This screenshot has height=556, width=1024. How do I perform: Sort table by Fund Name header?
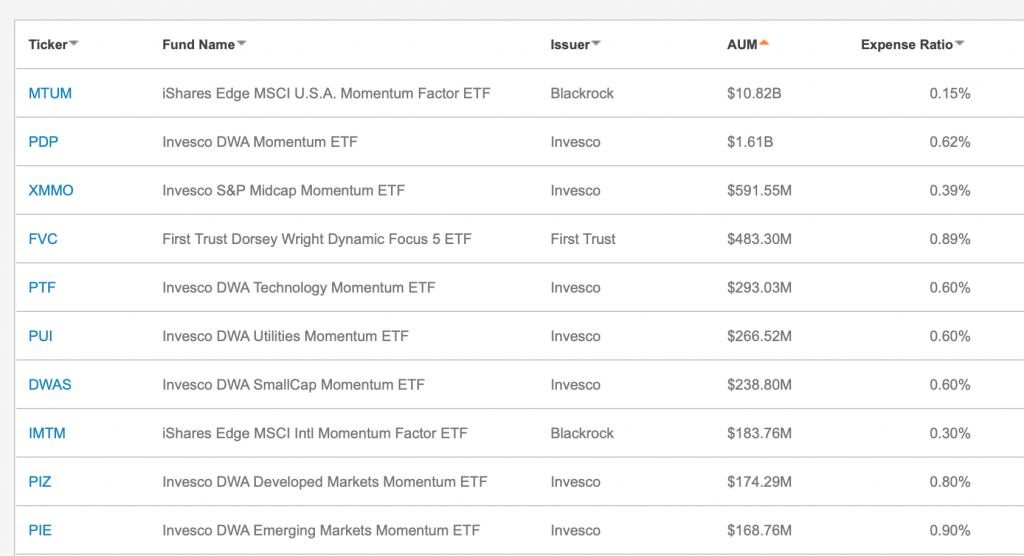[x=204, y=44]
